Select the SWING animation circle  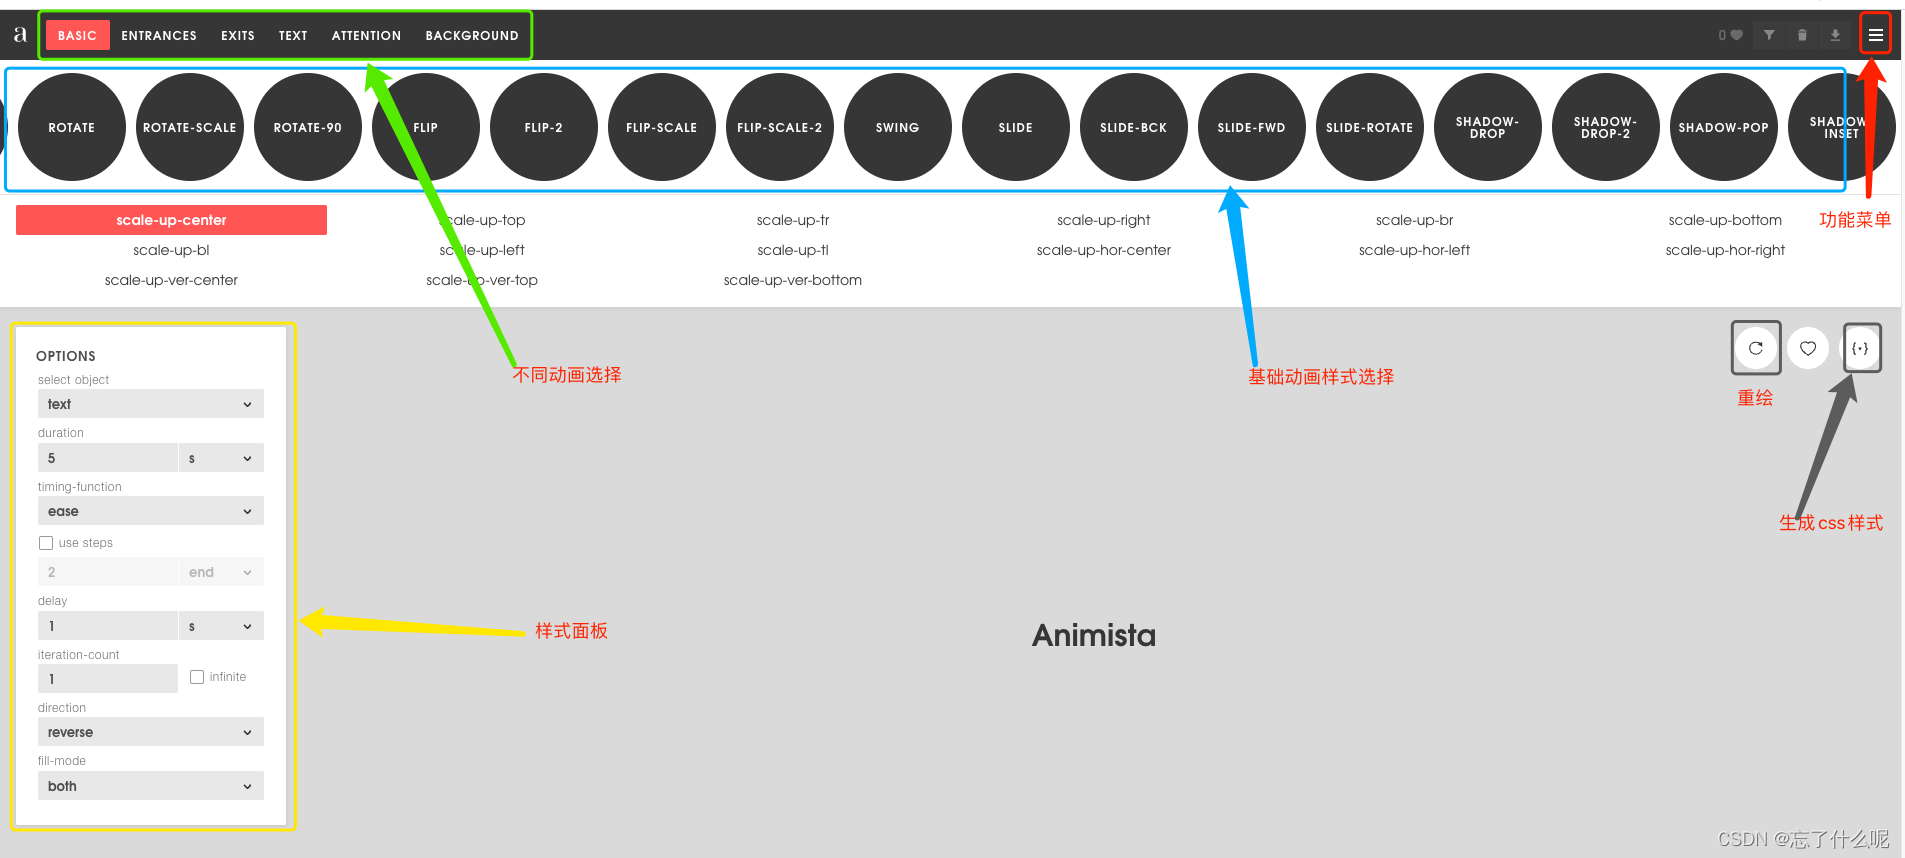[x=898, y=127]
